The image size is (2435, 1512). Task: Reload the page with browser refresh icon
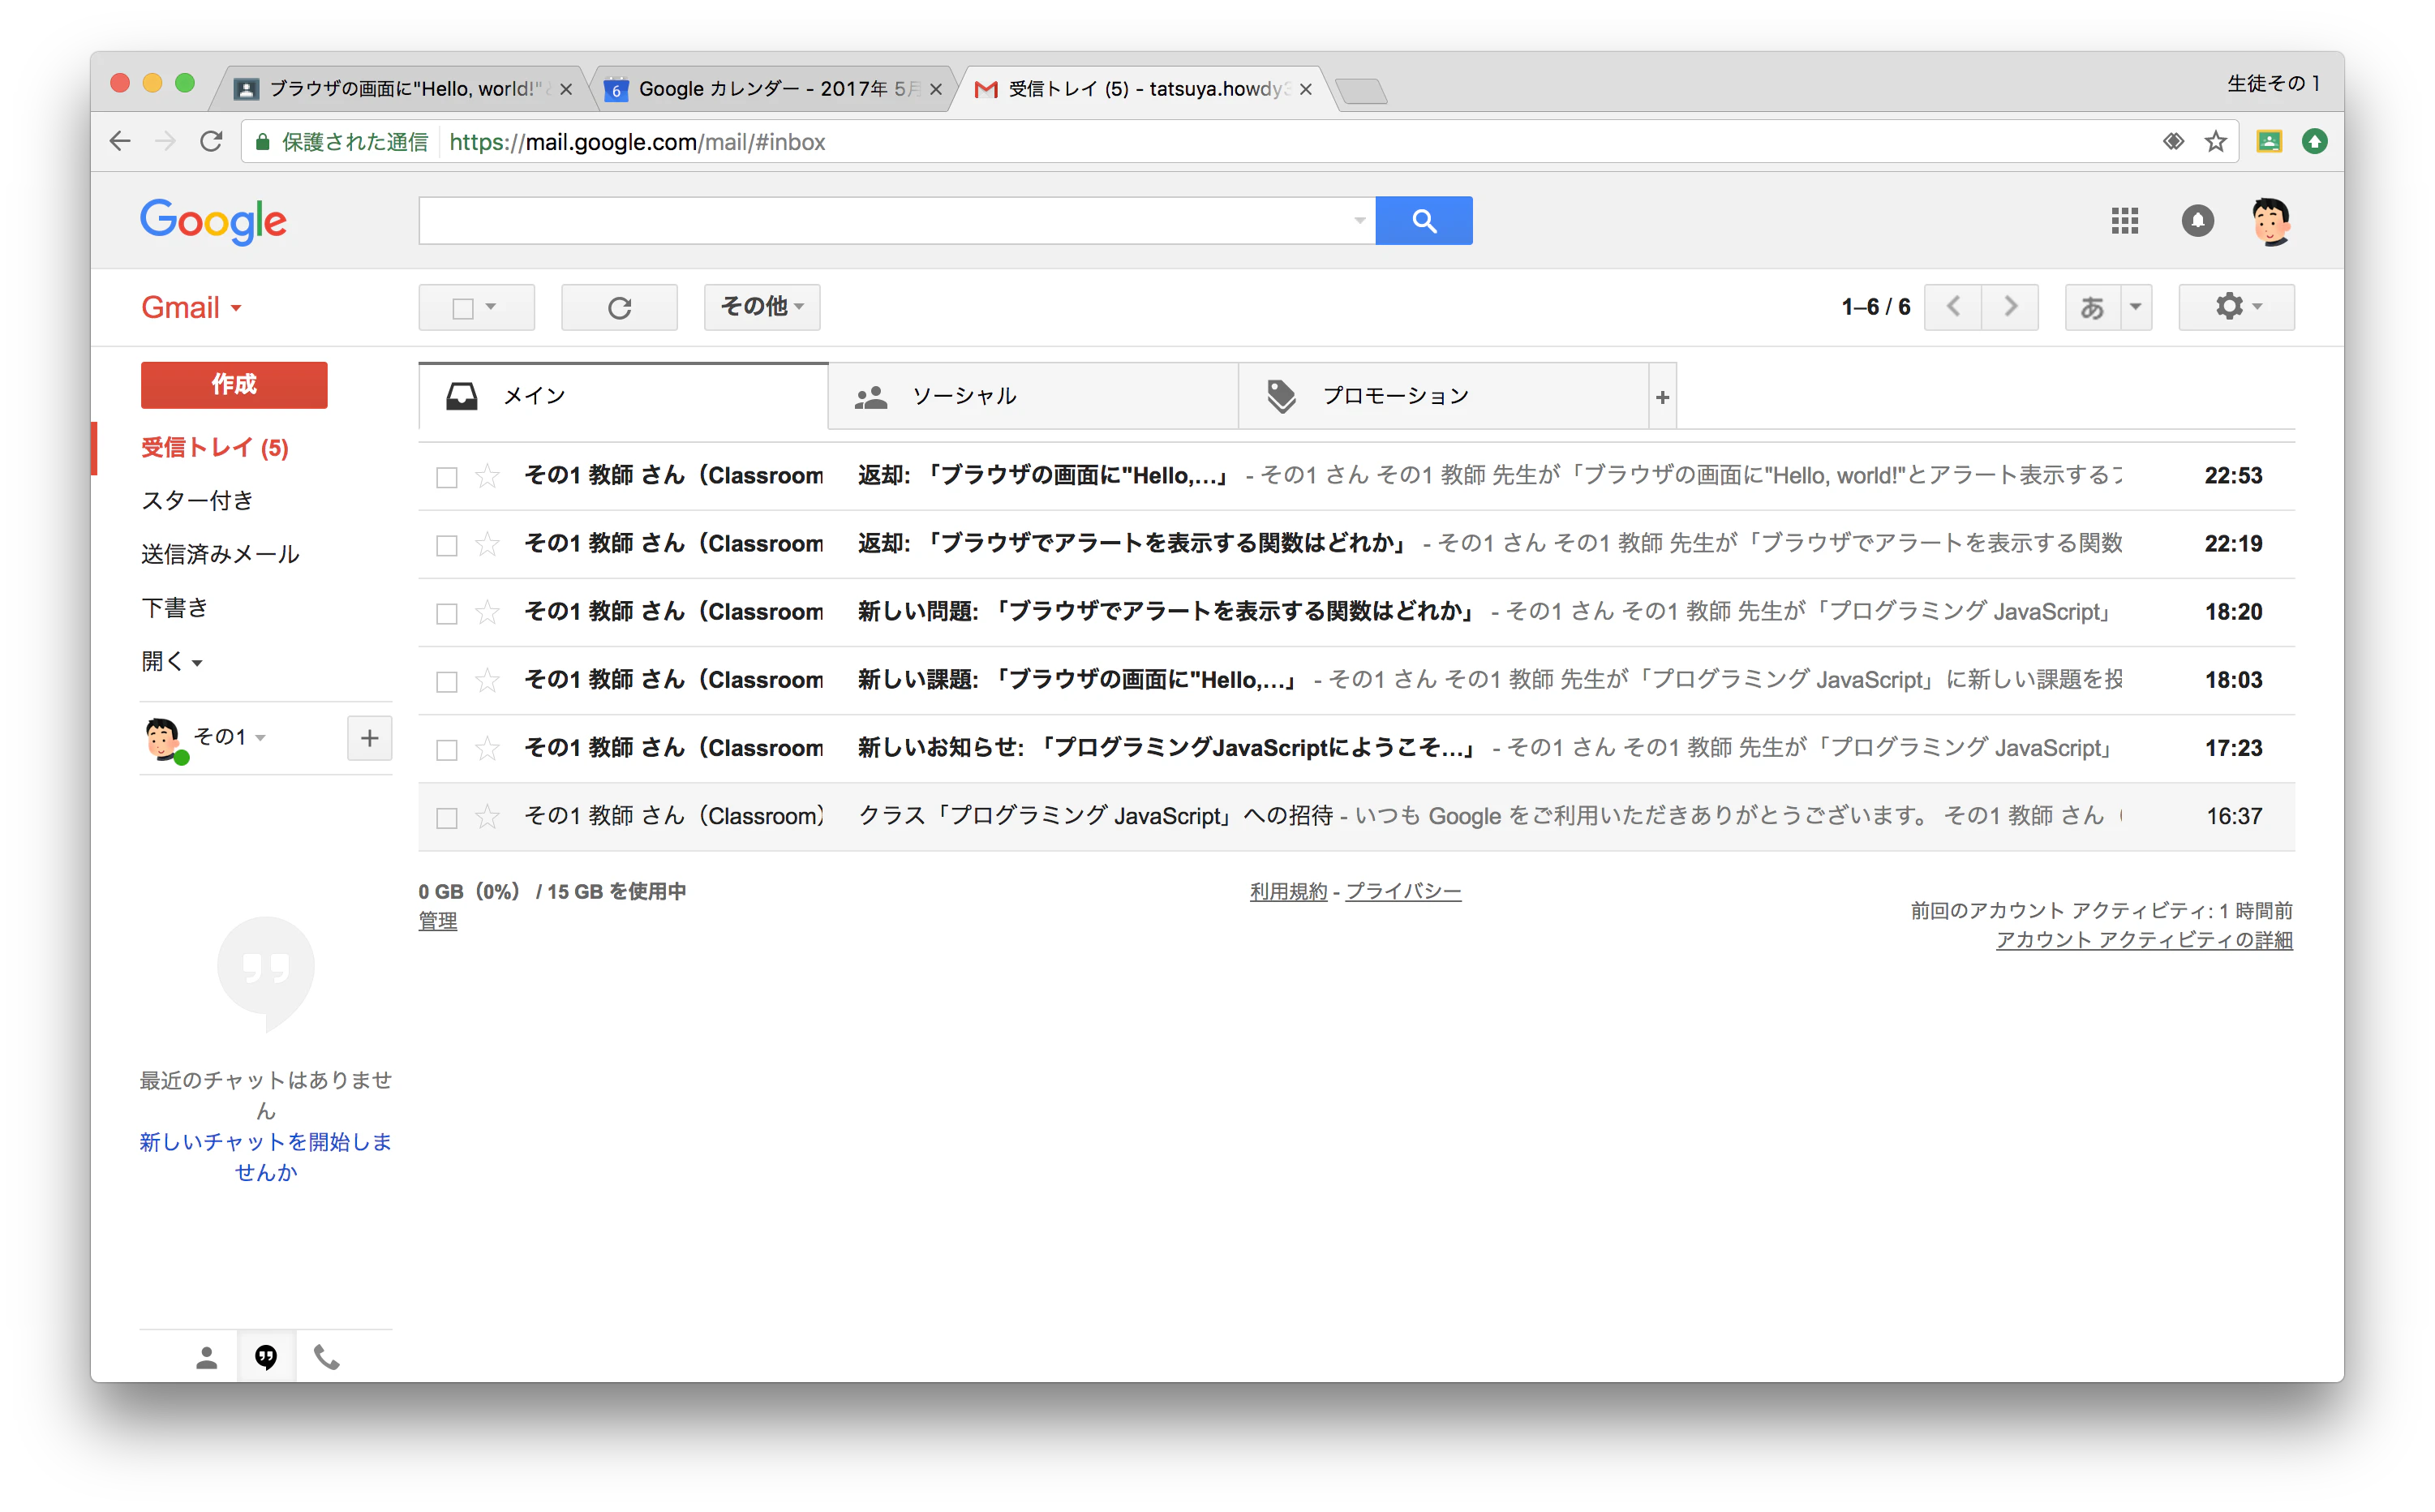tap(211, 142)
